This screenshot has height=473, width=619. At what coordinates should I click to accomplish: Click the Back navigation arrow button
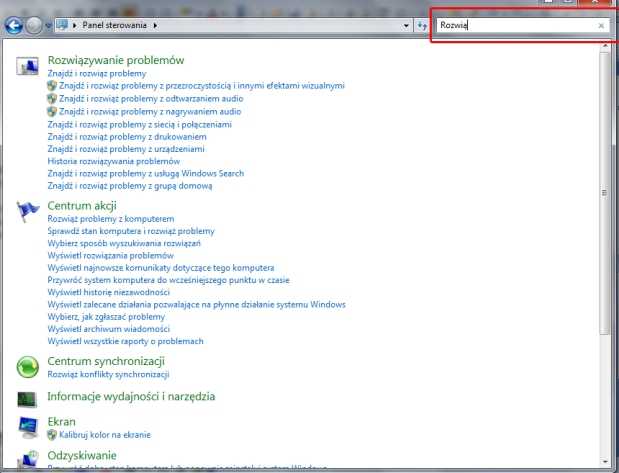14,24
